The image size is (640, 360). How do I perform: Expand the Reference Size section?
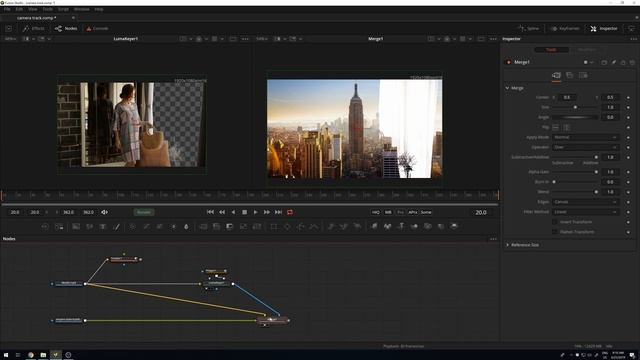click(507, 245)
